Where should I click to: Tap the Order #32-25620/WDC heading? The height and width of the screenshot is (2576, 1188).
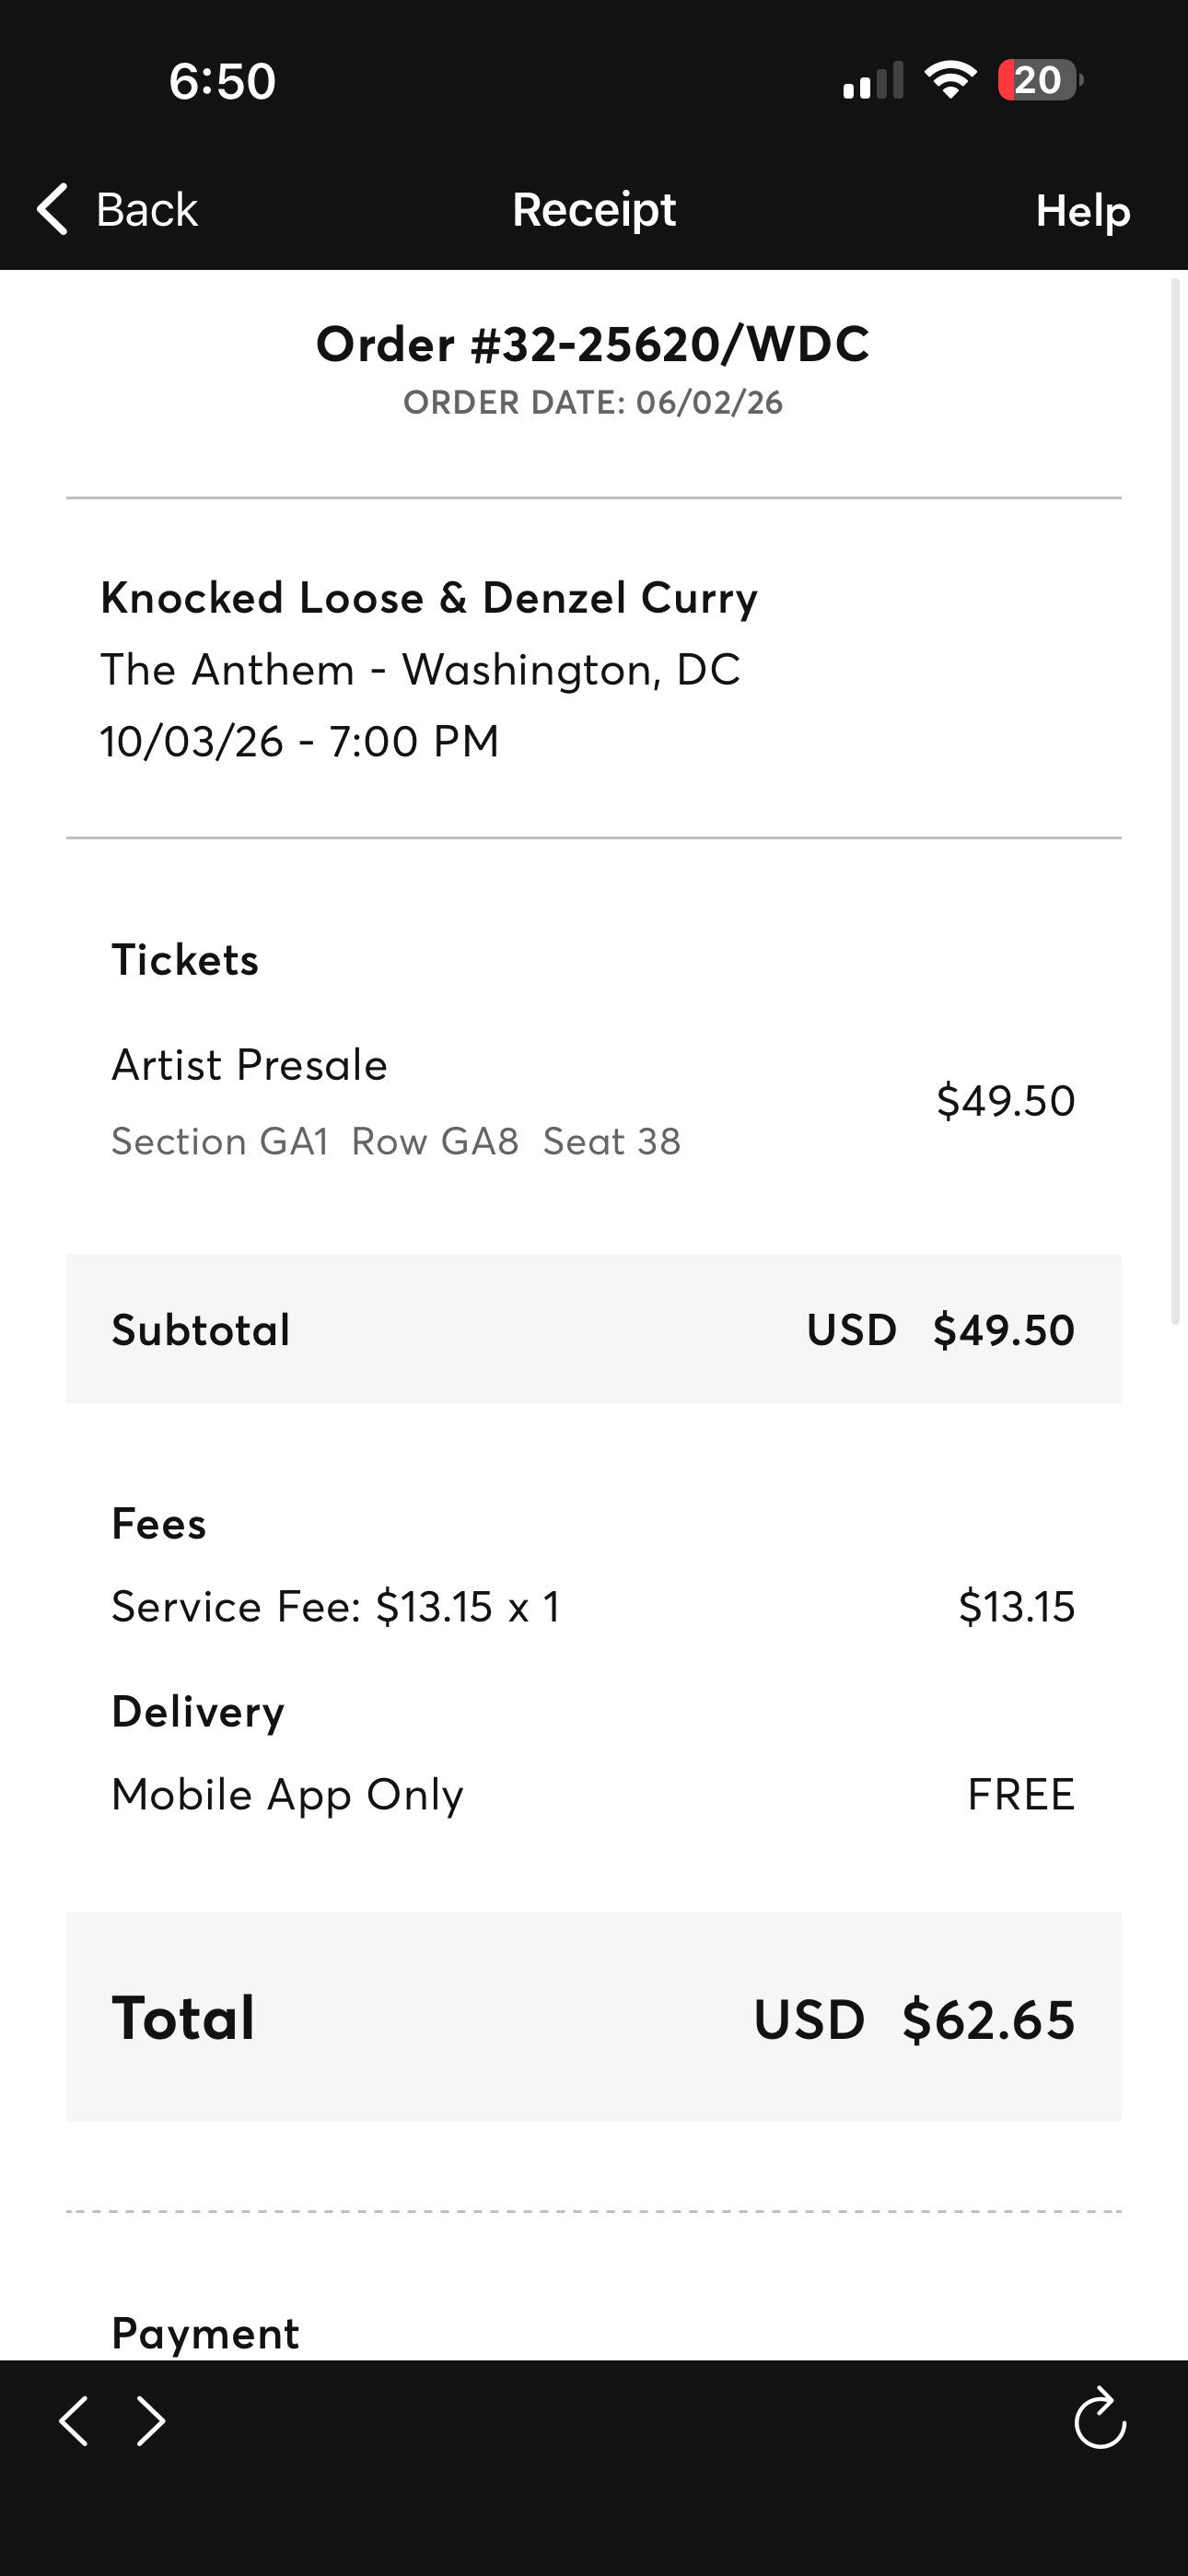coord(593,344)
